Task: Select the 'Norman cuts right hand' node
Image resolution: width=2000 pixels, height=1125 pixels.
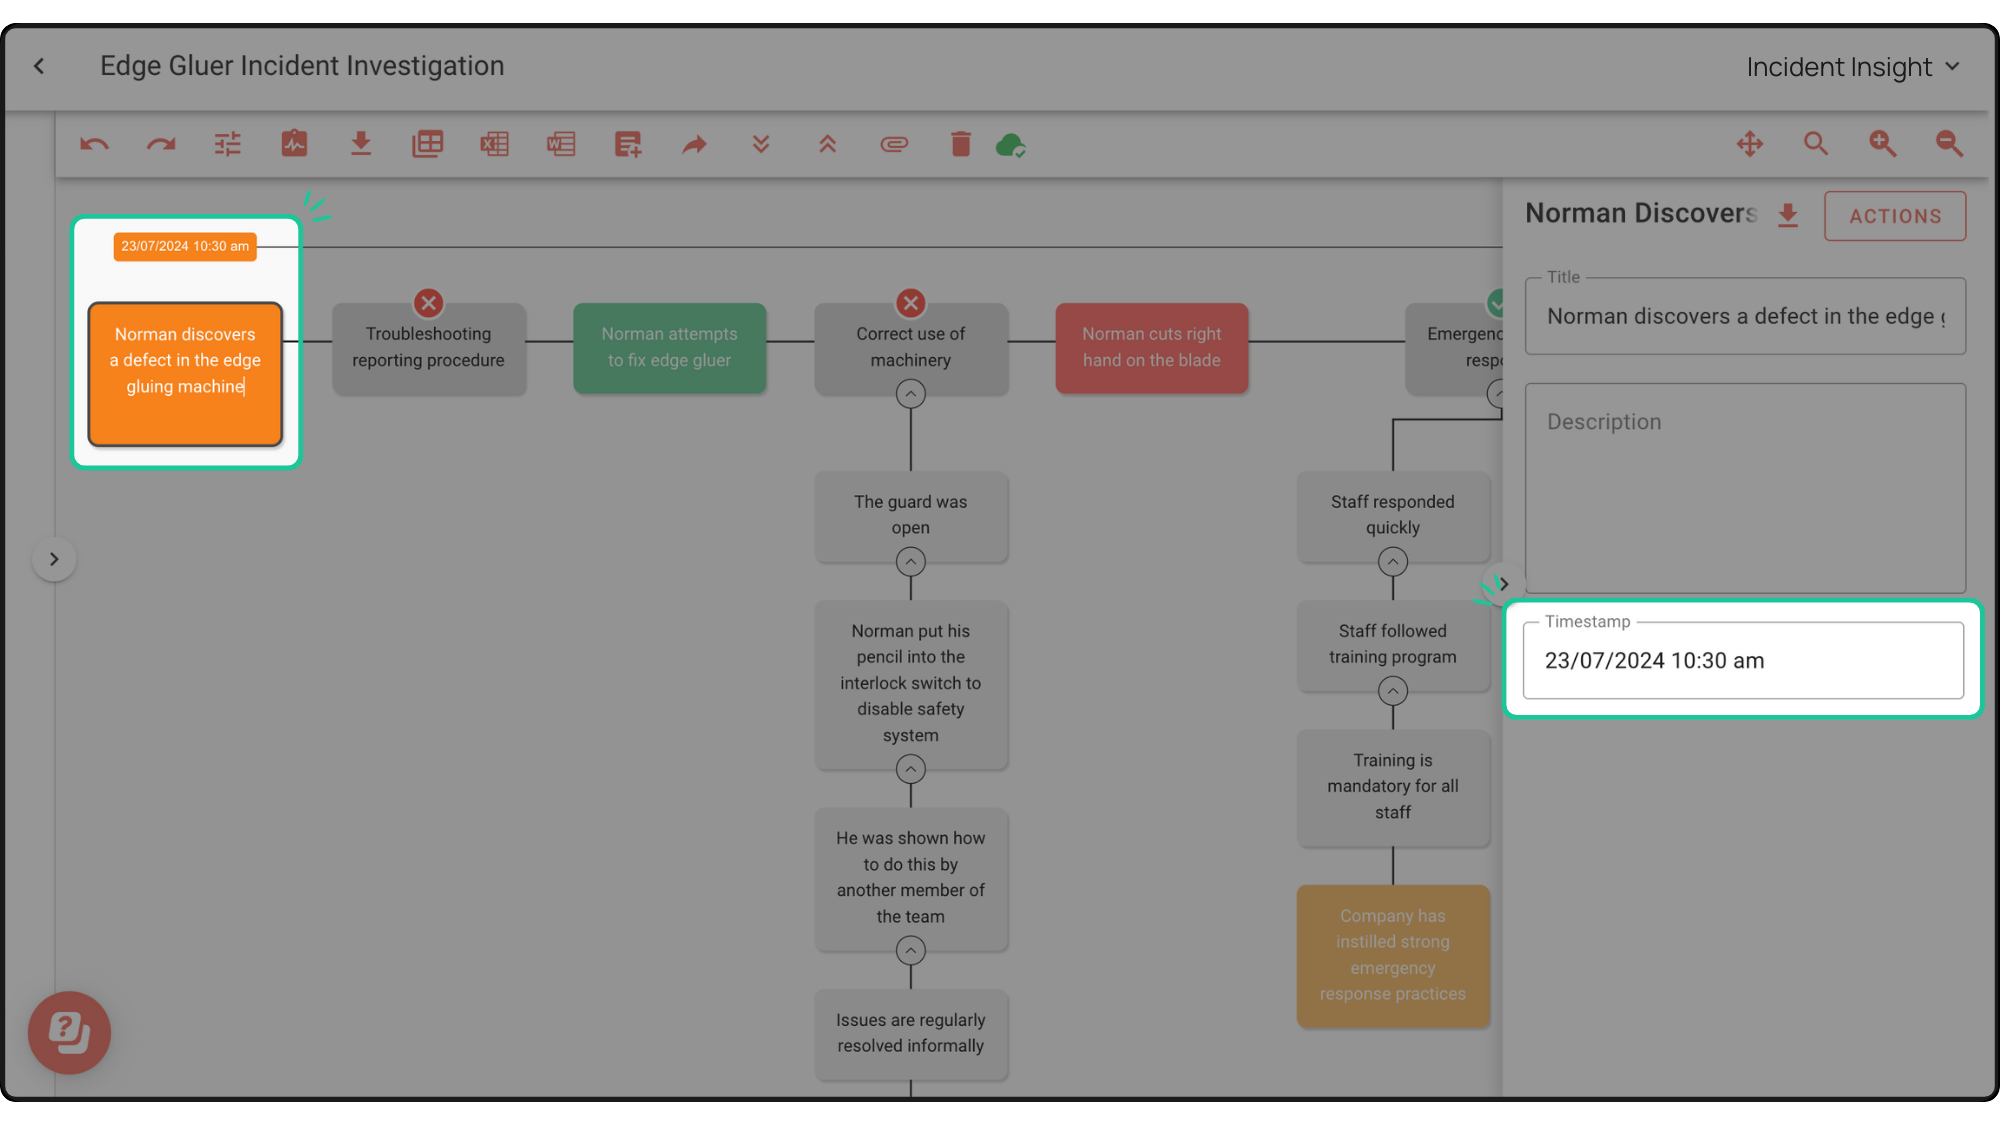Action: [x=1151, y=347]
